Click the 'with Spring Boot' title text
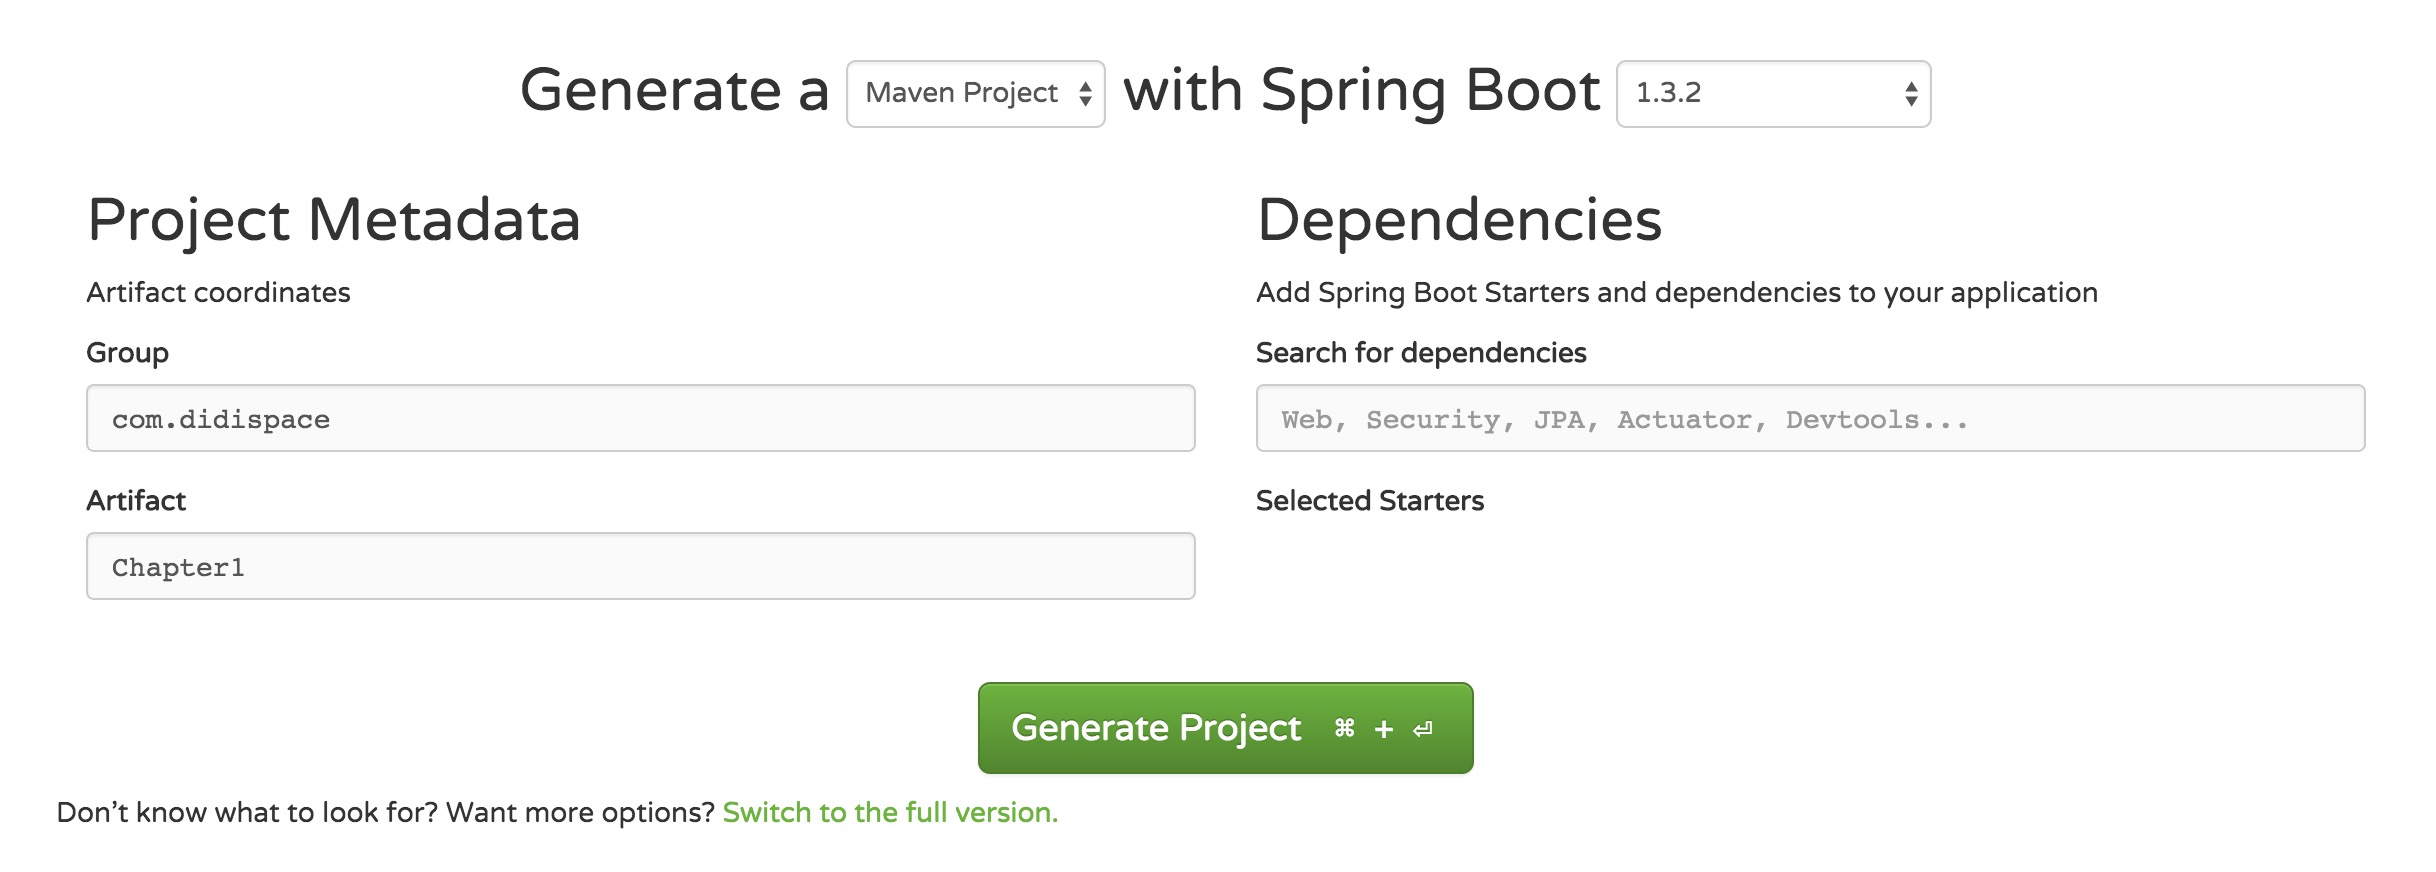 pyautogui.click(x=1361, y=91)
